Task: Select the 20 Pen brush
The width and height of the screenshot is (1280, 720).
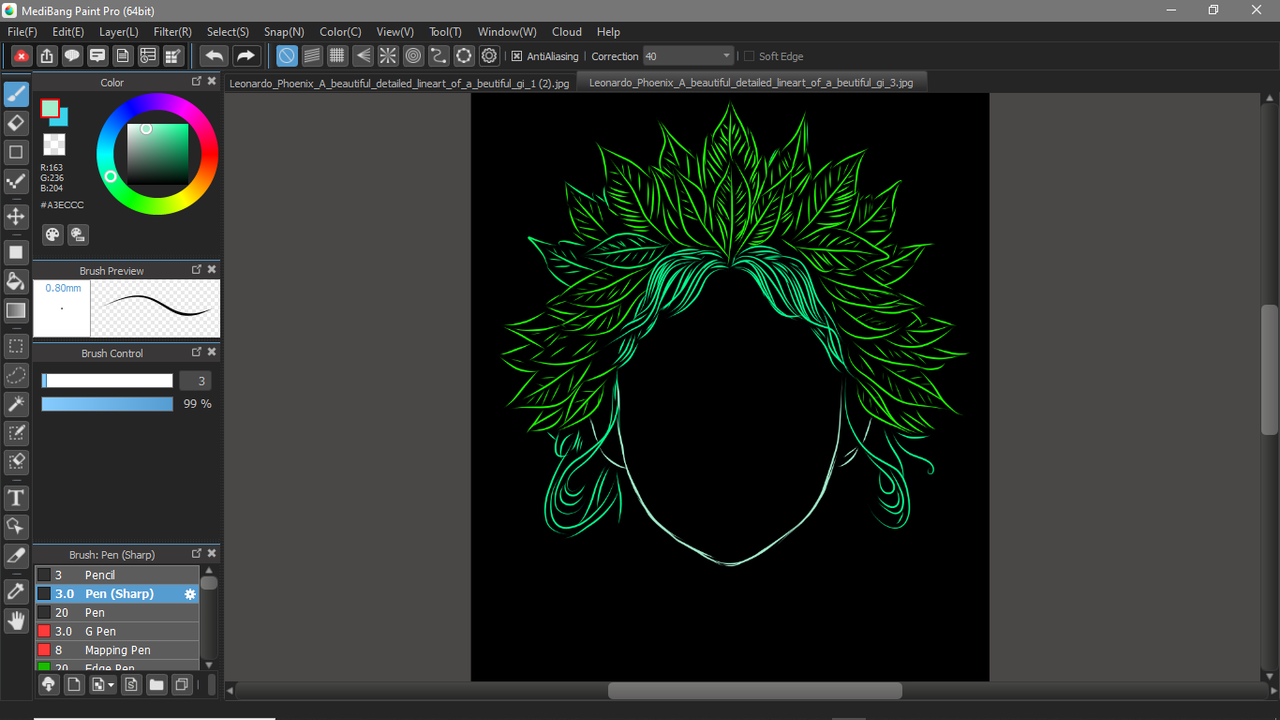Action: 118,612
